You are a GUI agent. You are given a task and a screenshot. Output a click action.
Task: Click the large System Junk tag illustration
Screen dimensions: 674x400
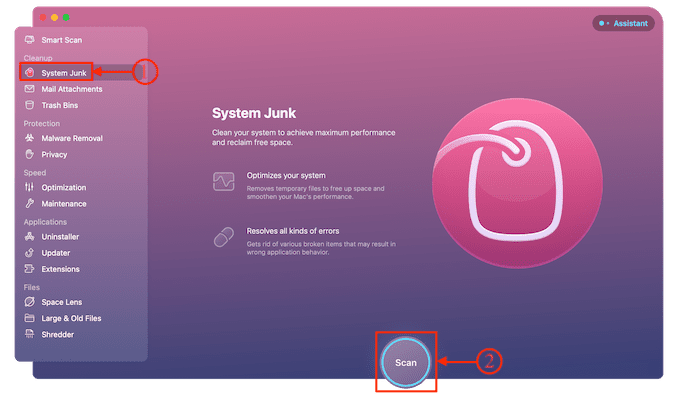click(517, 183)
